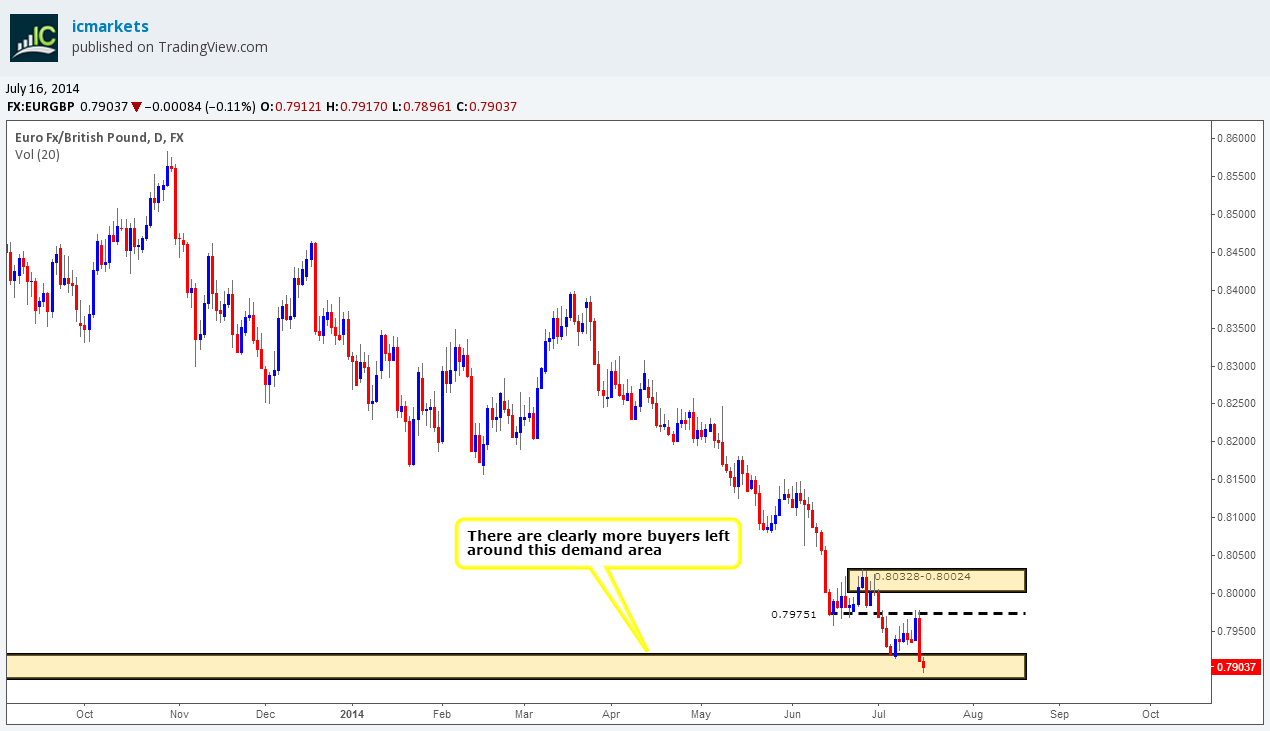This screenshot has height=731, width=1270.
Task: Click the 0.81500 price axis label
Action: click(1236, 479)
